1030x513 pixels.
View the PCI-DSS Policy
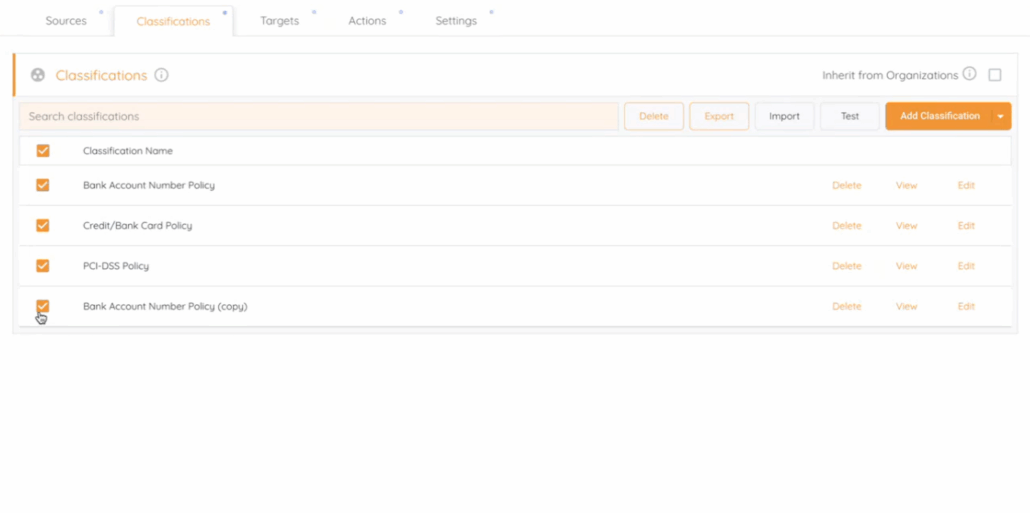click(906, 266)
